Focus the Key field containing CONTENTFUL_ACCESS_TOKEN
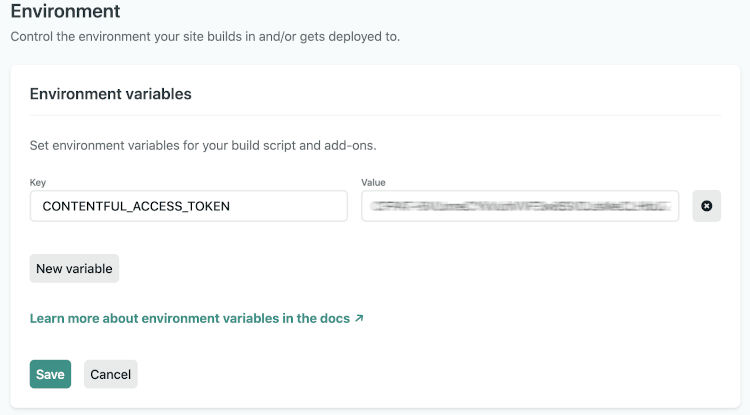The width and height of the screenshot is (750, 415). click(x=188, y=206)
